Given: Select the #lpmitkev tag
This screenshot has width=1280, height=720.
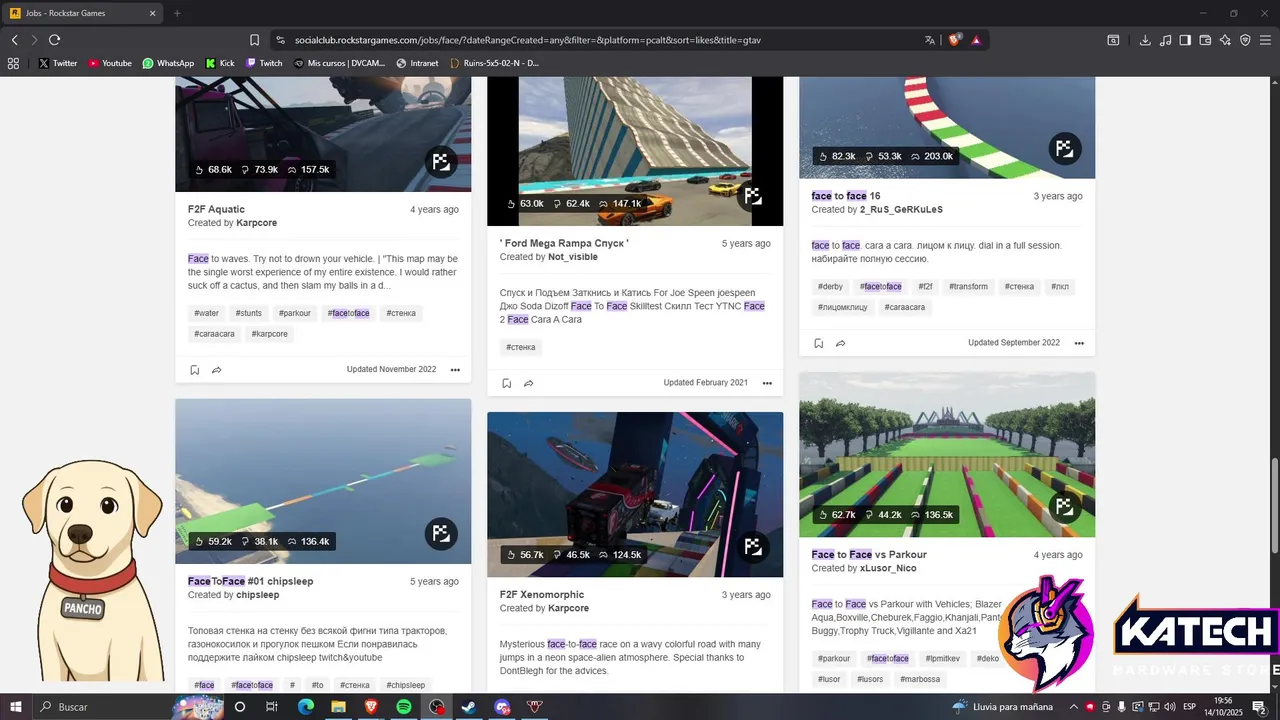Looking at the screenshot, I should 943,659.
